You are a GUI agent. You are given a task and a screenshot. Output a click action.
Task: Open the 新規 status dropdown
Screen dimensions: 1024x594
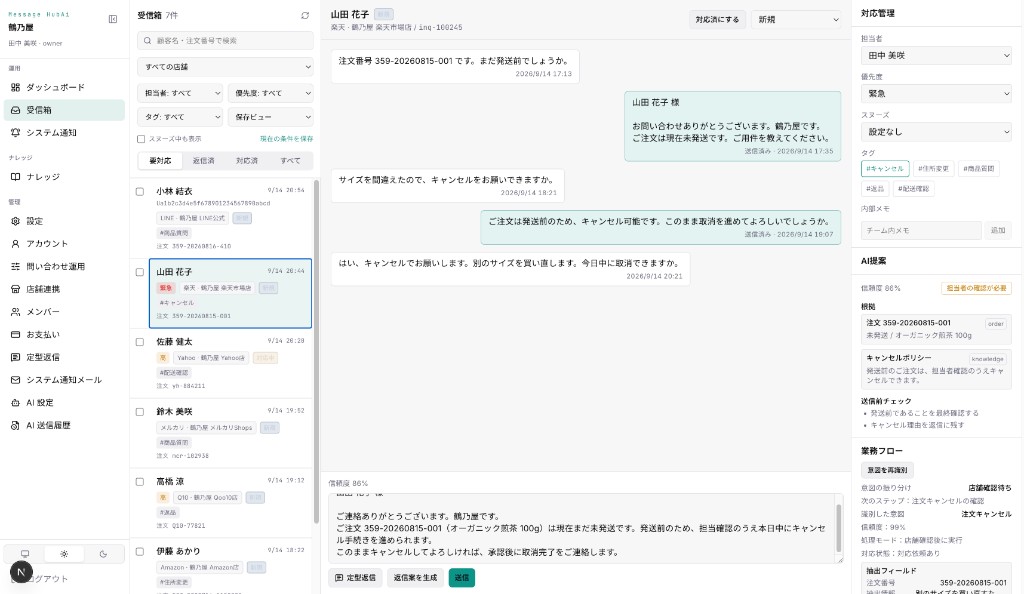796,20
